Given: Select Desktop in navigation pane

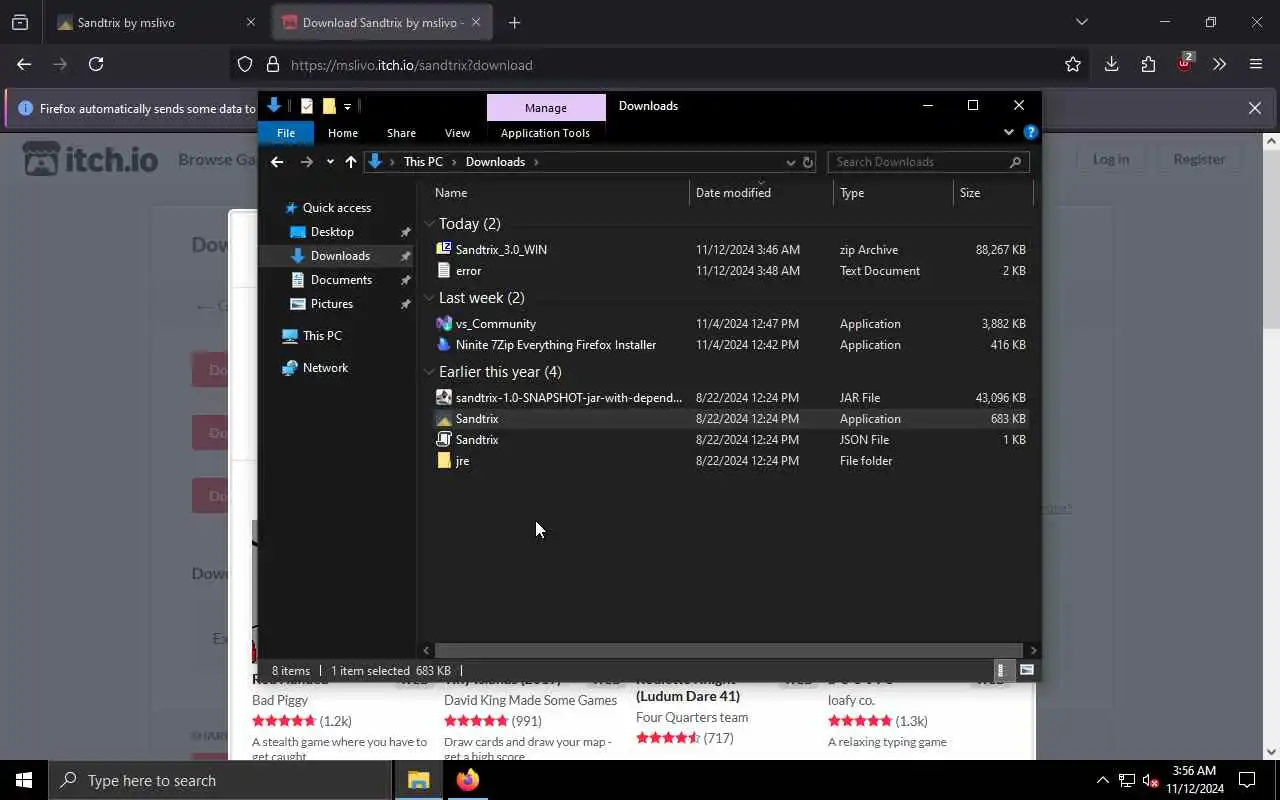Looking at the screenshot, I should coord(332,231).
